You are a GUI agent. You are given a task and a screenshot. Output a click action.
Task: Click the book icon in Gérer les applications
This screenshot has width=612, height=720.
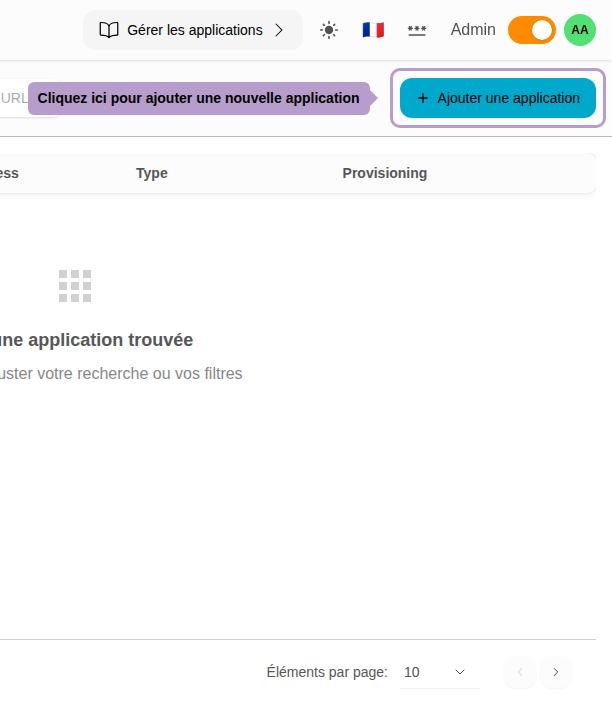pyautogui.click(x=109, y=30)
